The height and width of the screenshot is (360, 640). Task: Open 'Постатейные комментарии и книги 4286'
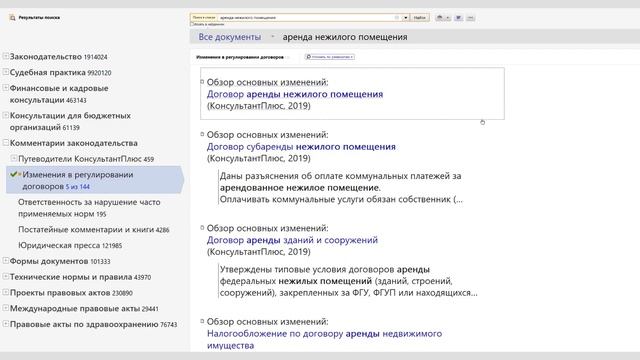93,229
